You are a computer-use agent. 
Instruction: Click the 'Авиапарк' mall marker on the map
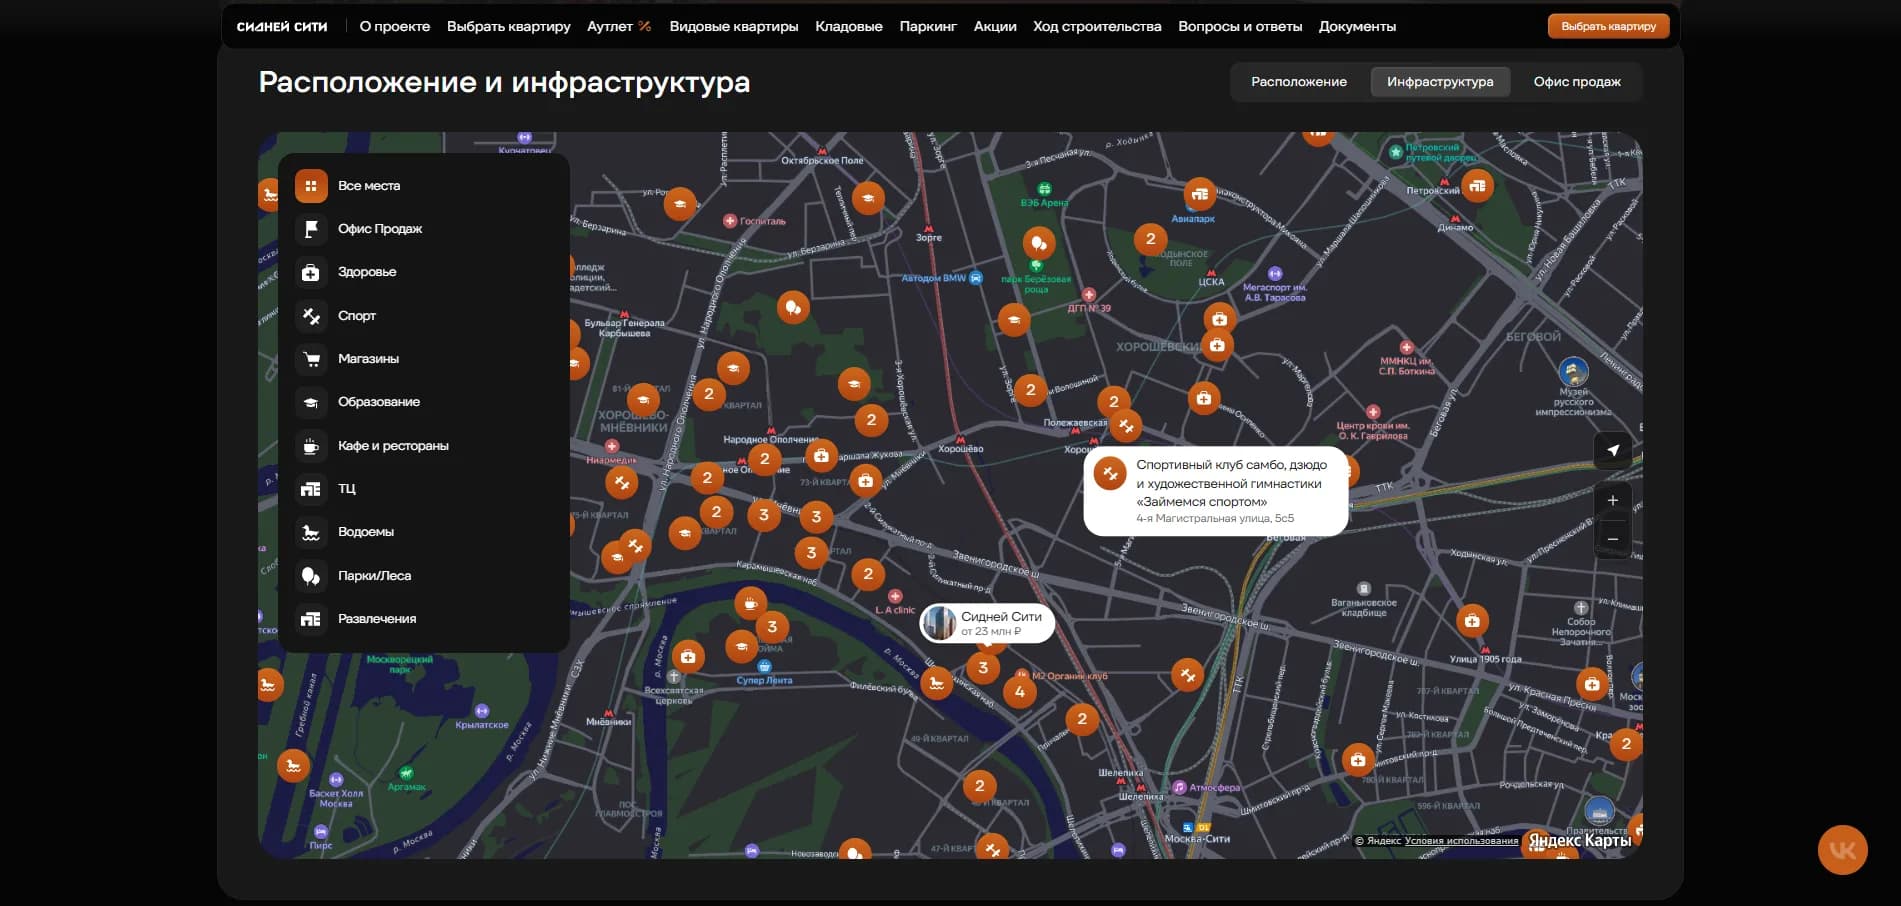point(1200,194)
